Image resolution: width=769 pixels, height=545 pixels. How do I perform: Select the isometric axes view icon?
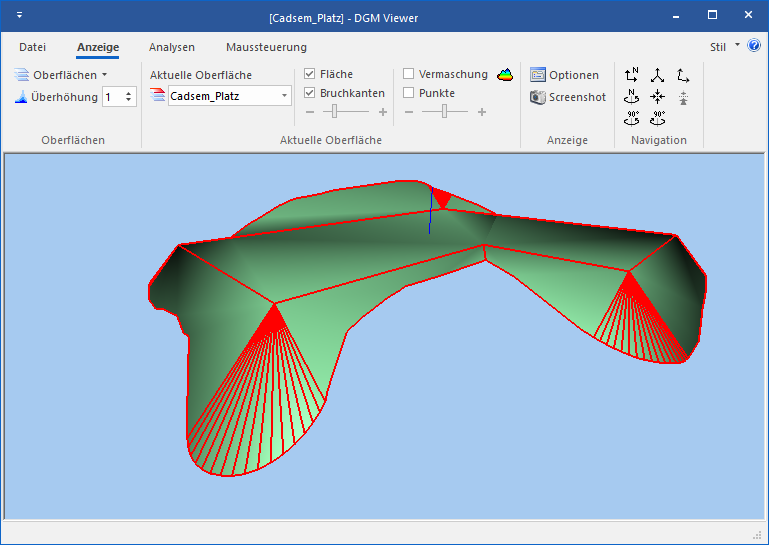pyautogui.click(x=657, y=75)
